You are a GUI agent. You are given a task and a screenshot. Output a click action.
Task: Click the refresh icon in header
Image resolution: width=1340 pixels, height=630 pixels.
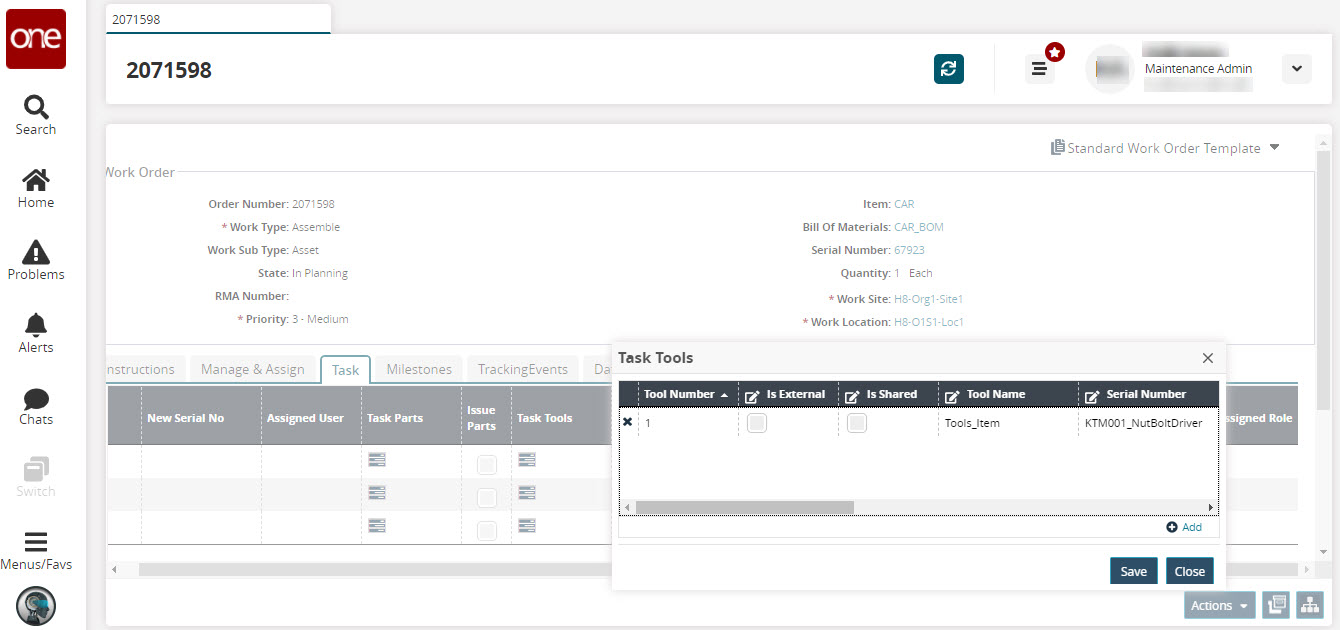(948, 69)
